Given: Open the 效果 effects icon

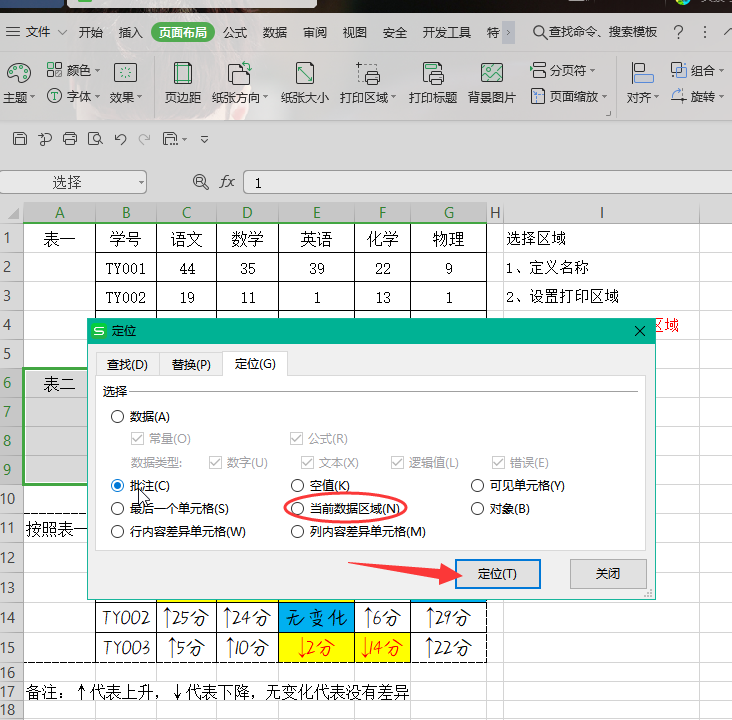Looking at the screenshot, I should [x=125, y=73].
